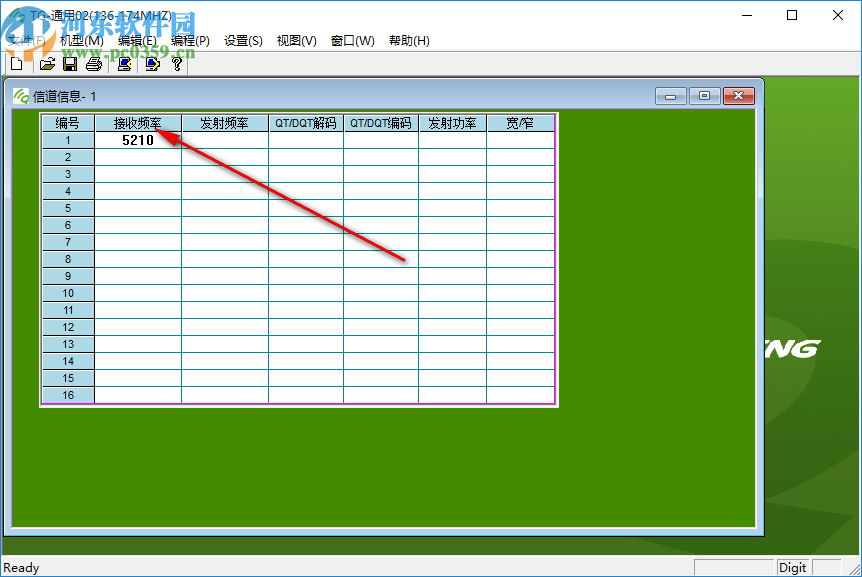Click the cell containing 5210
This screenshot has width=862, height=577.
[x=138, y=140]
